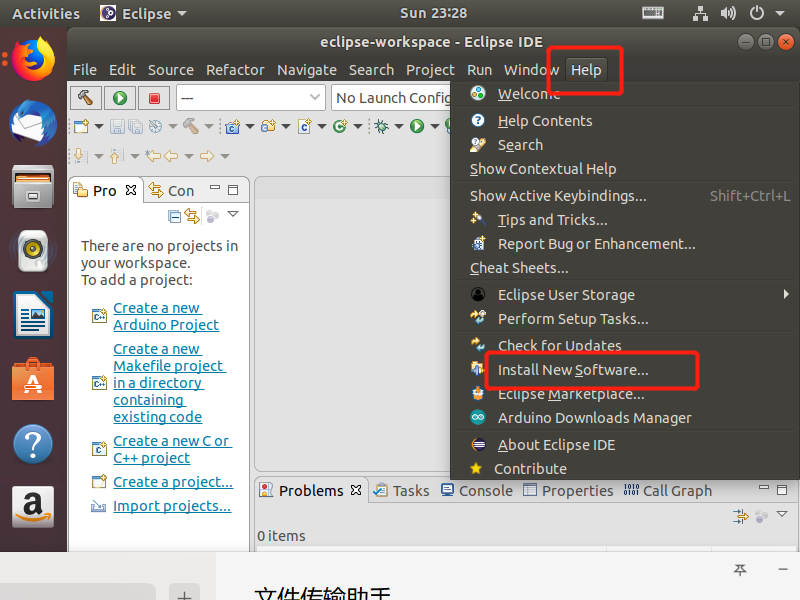
Task: Close the Problems tab
Action: pyautogui.click(x=356, y=490)
